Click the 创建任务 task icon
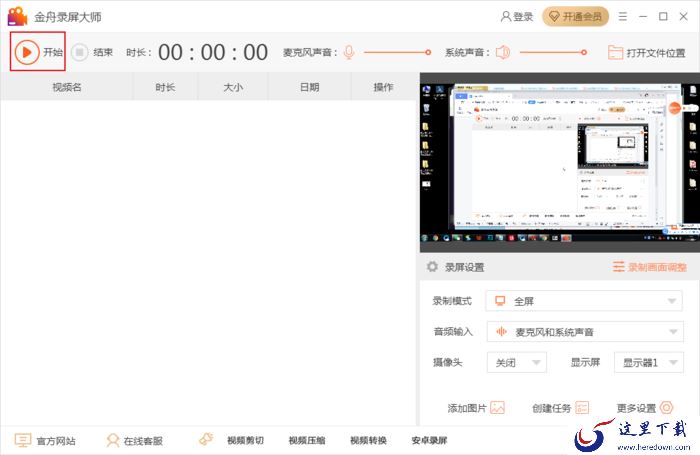This screenshot has width=700, height=455. [x=582, y=408]
